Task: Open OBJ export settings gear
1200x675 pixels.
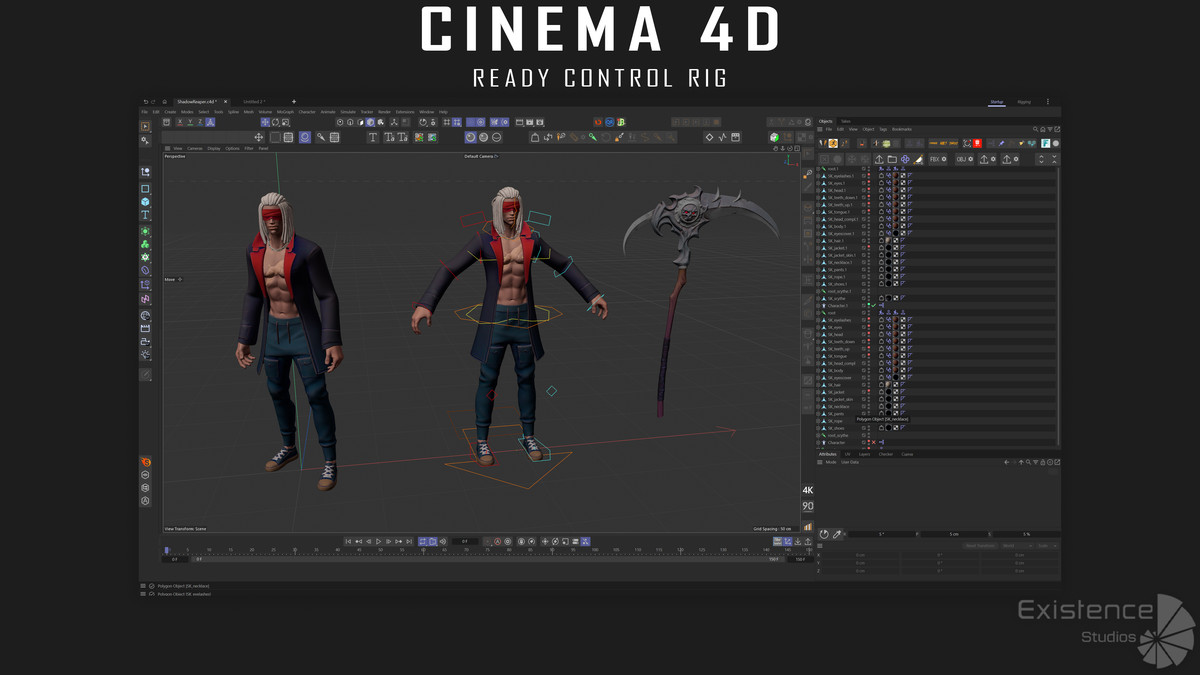Action: 971,159
